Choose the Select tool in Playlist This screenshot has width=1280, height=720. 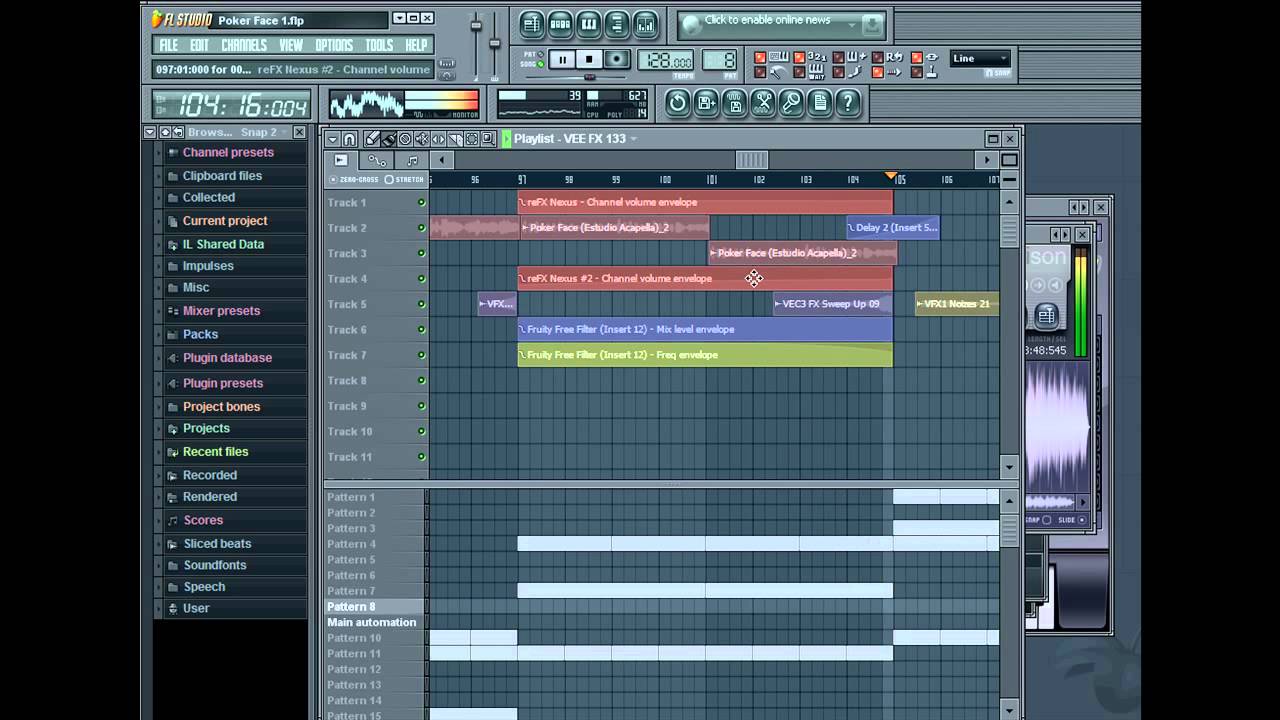(x=472, y=138)
